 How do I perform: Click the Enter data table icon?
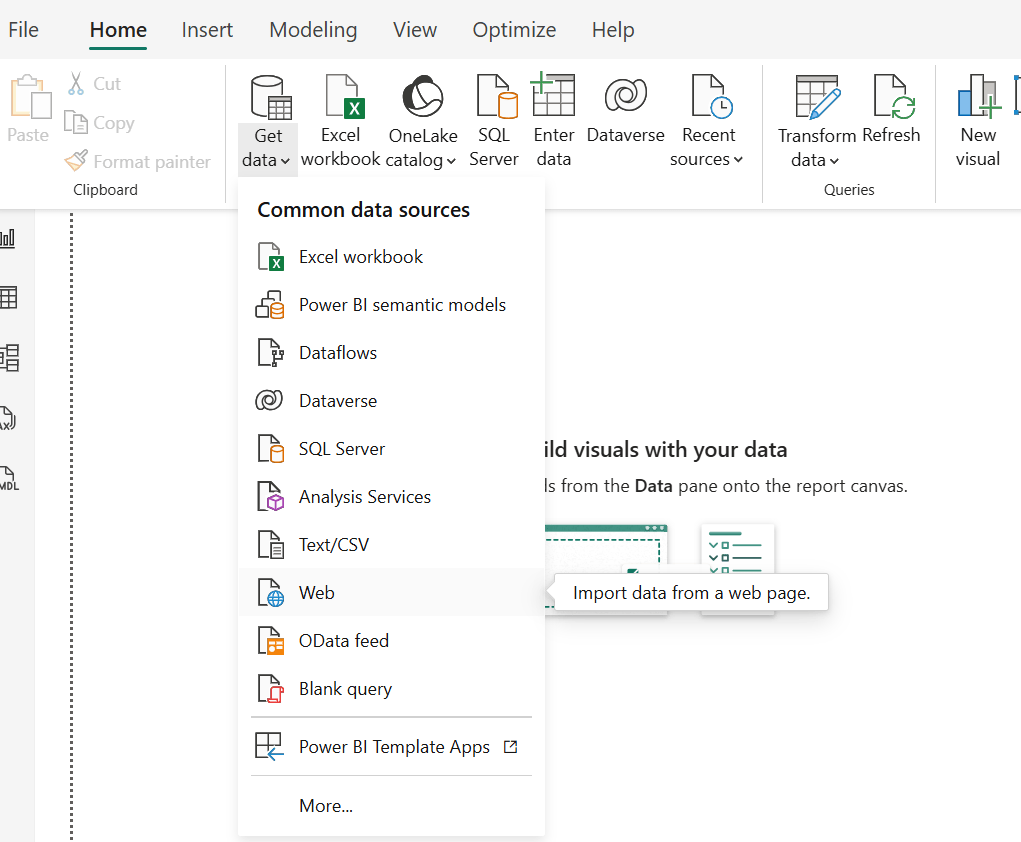click(x=553, y=95)
